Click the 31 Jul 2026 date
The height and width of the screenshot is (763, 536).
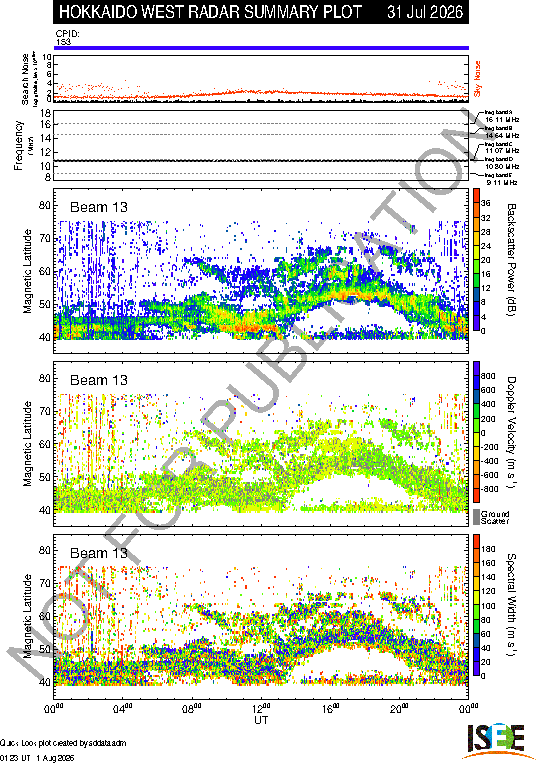click(425, 12)
